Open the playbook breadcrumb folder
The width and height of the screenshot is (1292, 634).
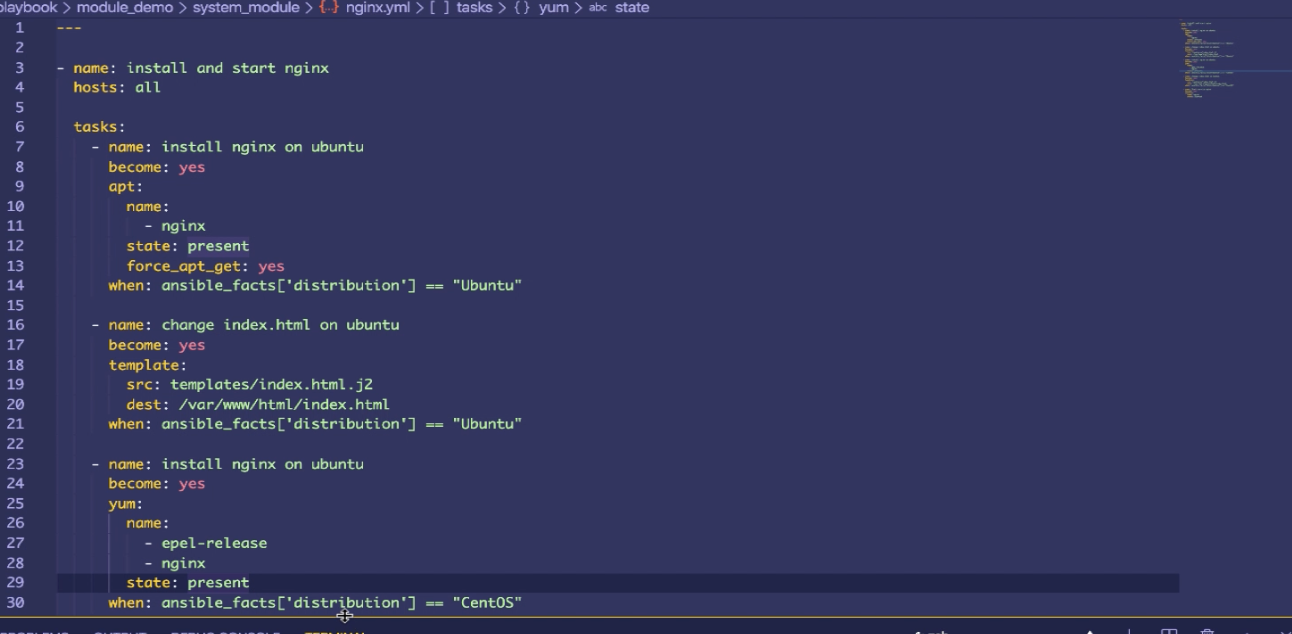(x=28, y=8)
